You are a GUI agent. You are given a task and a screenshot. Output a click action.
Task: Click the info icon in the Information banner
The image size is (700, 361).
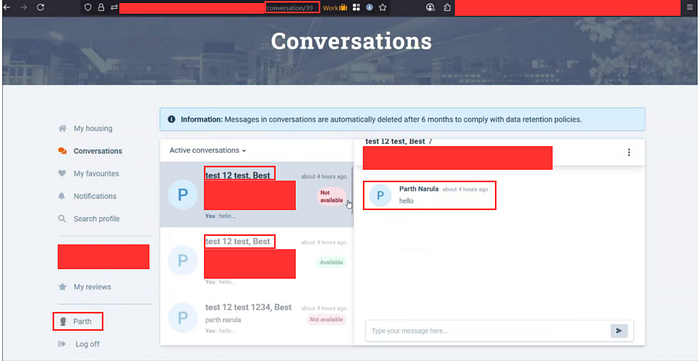[x=171, y=120]
